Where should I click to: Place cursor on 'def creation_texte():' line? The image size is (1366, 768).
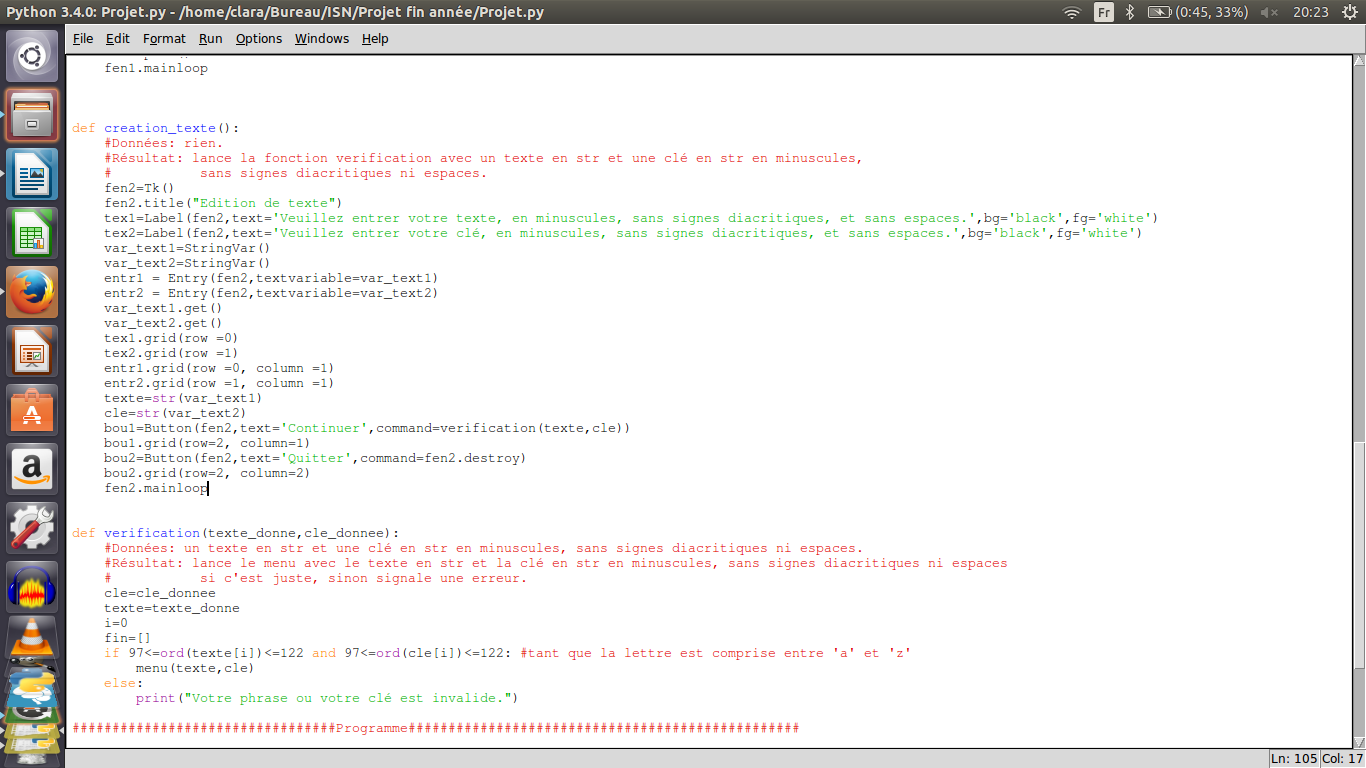point(156,128)
